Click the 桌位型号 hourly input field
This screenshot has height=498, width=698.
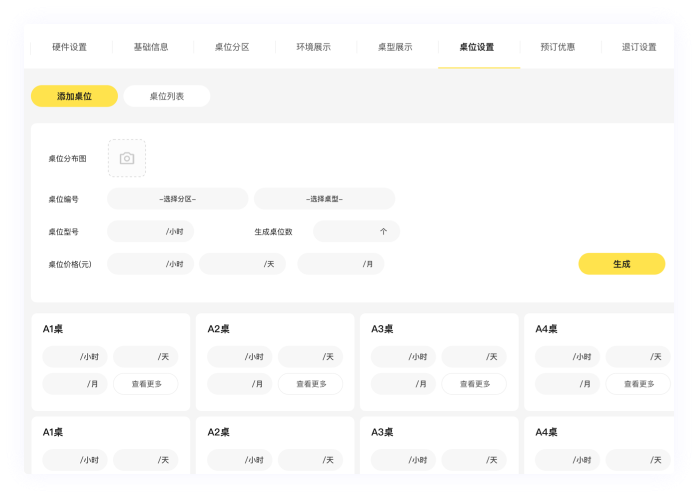[x=150, y=231]
